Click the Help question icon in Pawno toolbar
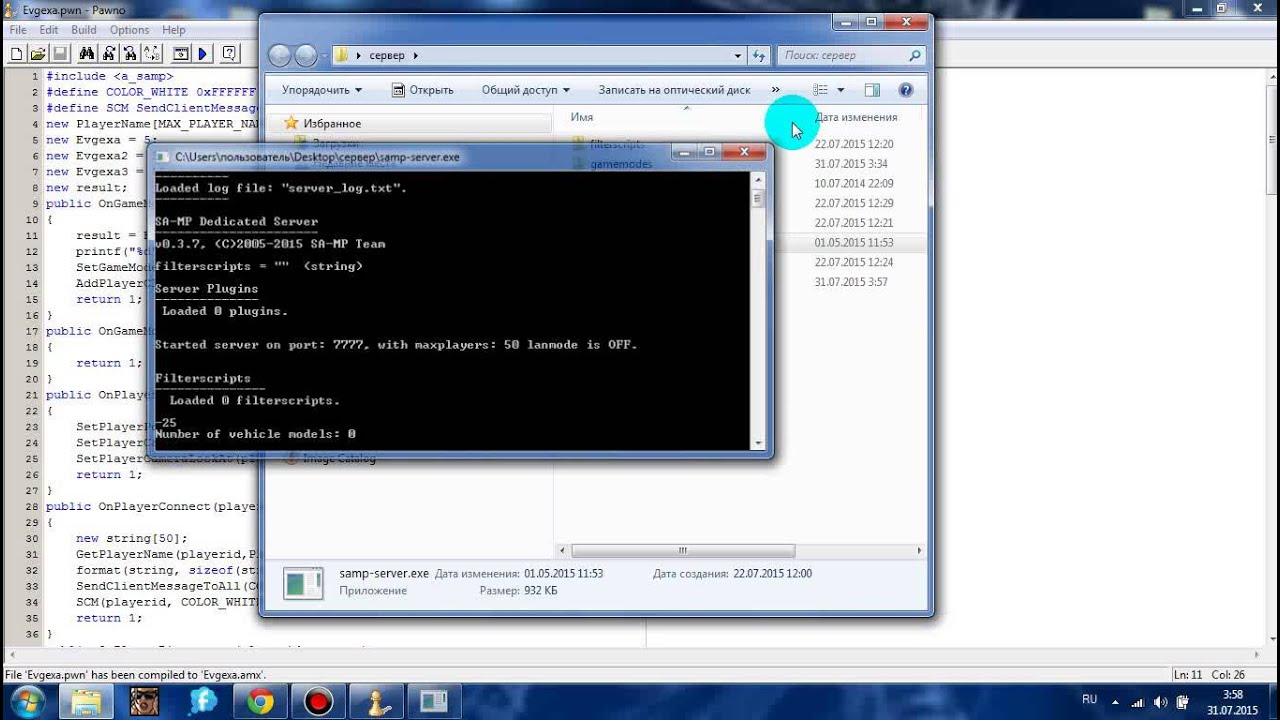This screenshot has height=720, width=1280. click(230, 53)
